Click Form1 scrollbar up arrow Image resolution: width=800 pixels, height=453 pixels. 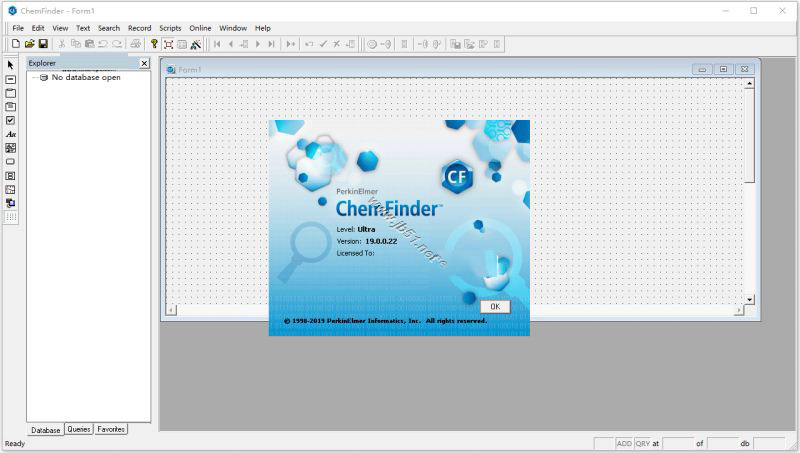pos(749,83)
